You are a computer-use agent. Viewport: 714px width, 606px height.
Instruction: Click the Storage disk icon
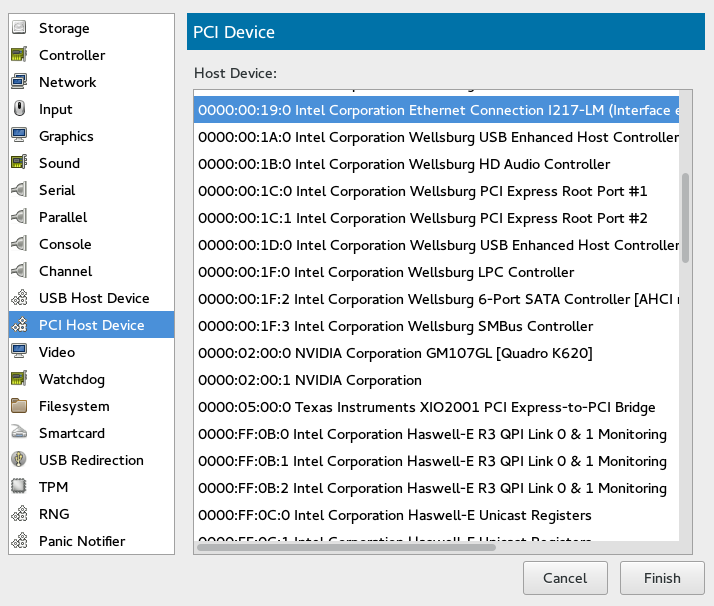point(19,28)
